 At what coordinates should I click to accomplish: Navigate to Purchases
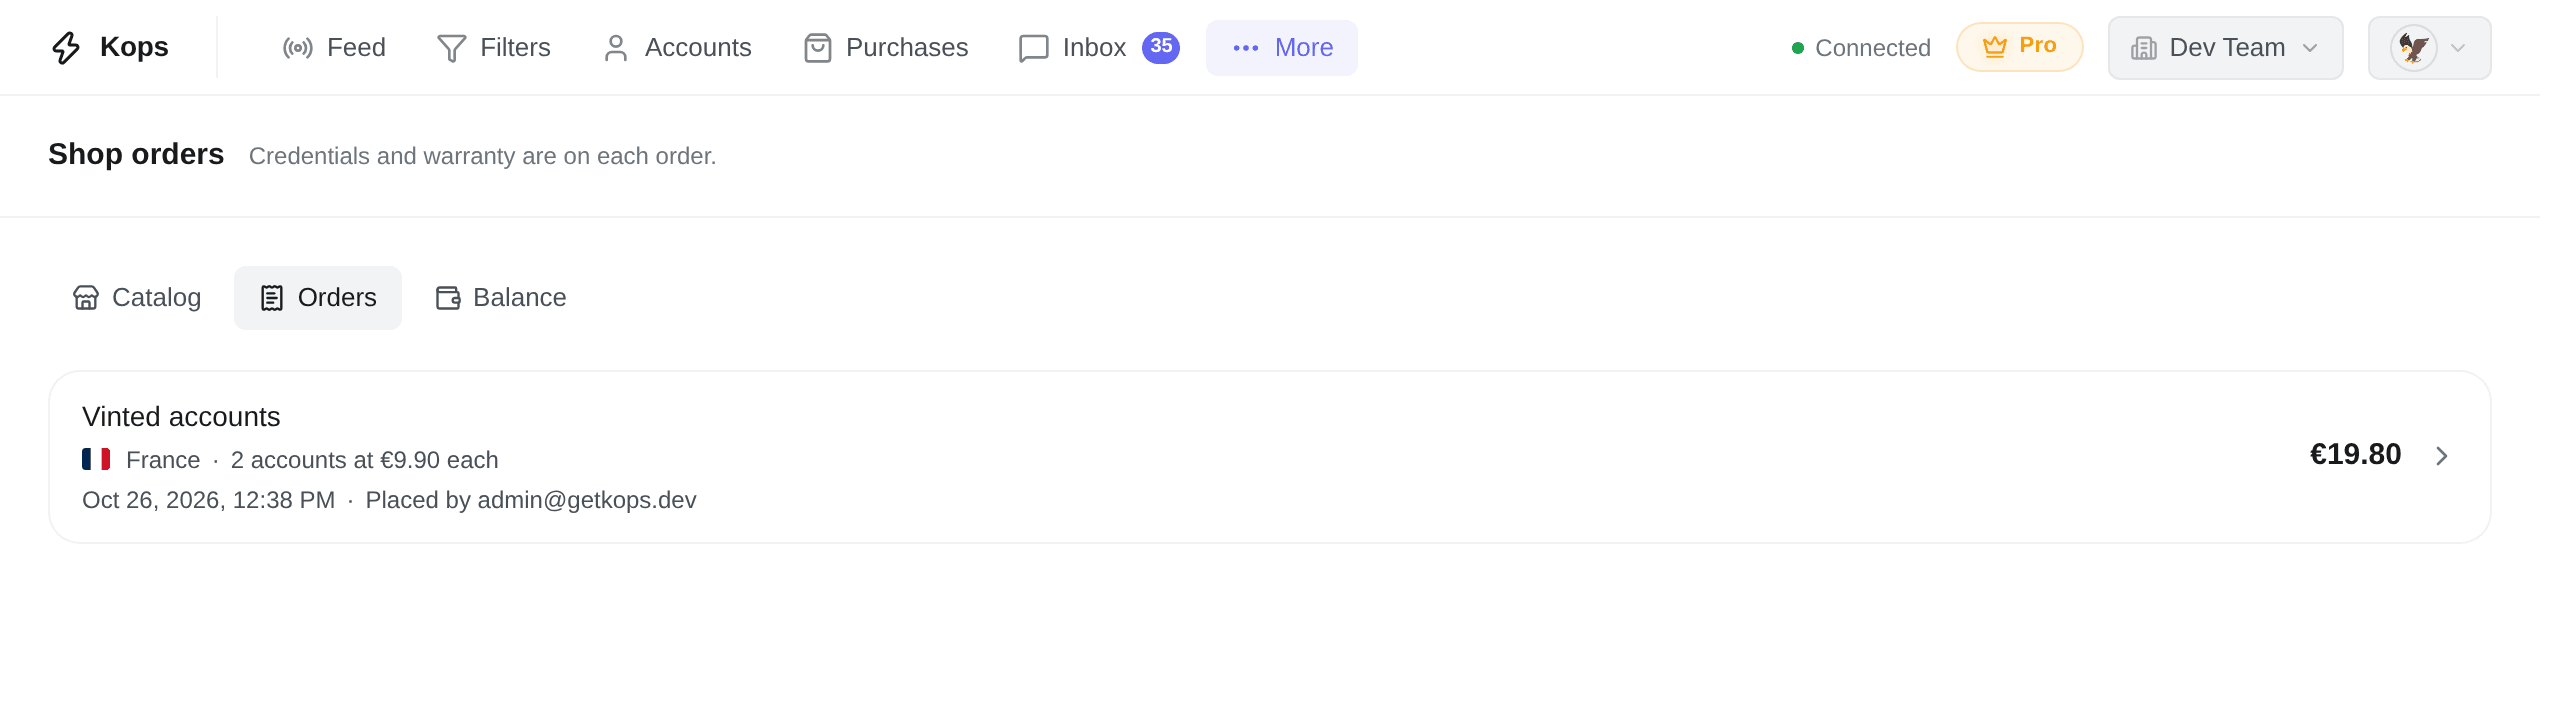pos(886,48)
